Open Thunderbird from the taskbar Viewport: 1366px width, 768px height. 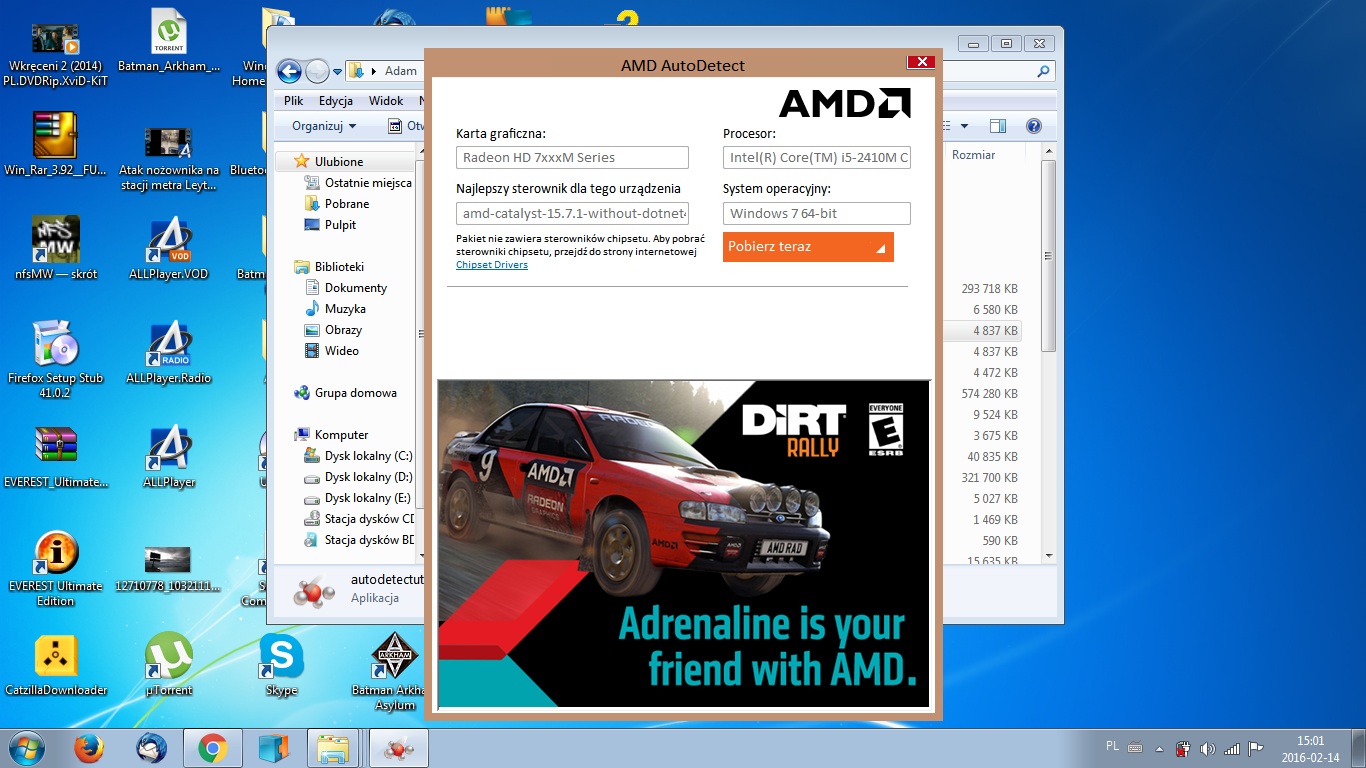pyautogui.click(x=152, y=747)
